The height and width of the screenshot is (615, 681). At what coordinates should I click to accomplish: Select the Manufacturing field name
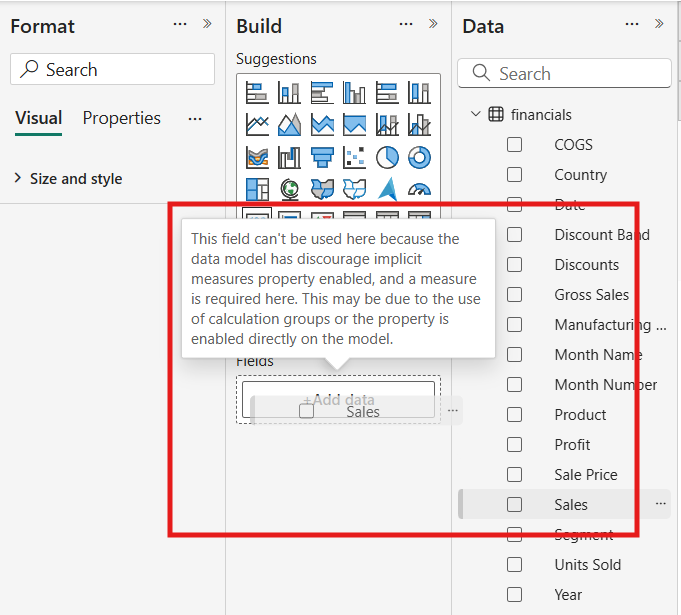(x=610, y=325)
